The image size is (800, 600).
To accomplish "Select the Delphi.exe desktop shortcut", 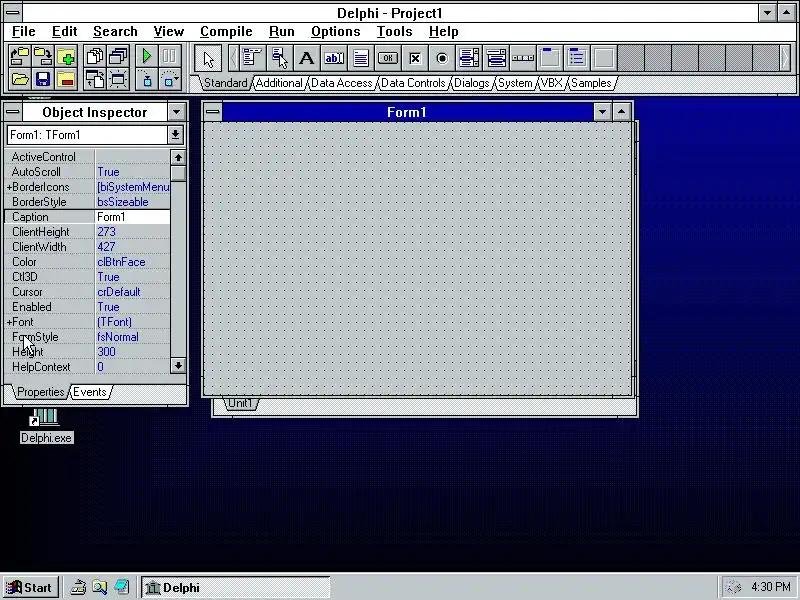I will click(x=46, y=427).
